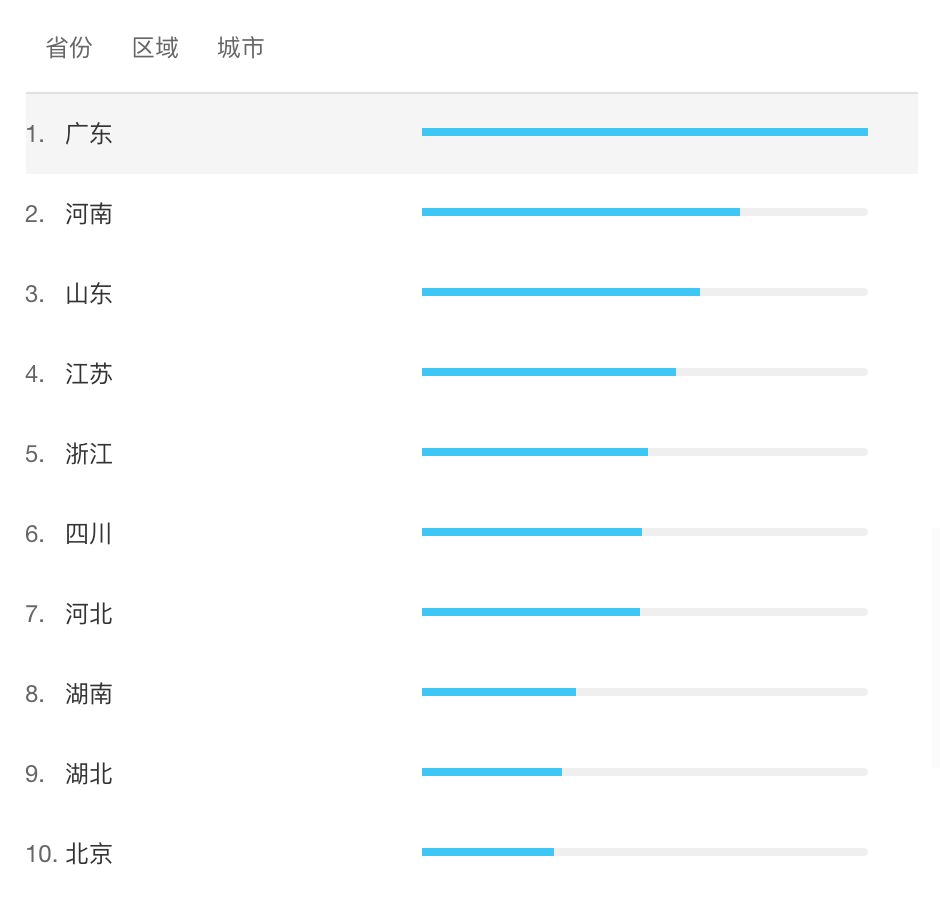Switch to the 区域 tab

(155, 47)
